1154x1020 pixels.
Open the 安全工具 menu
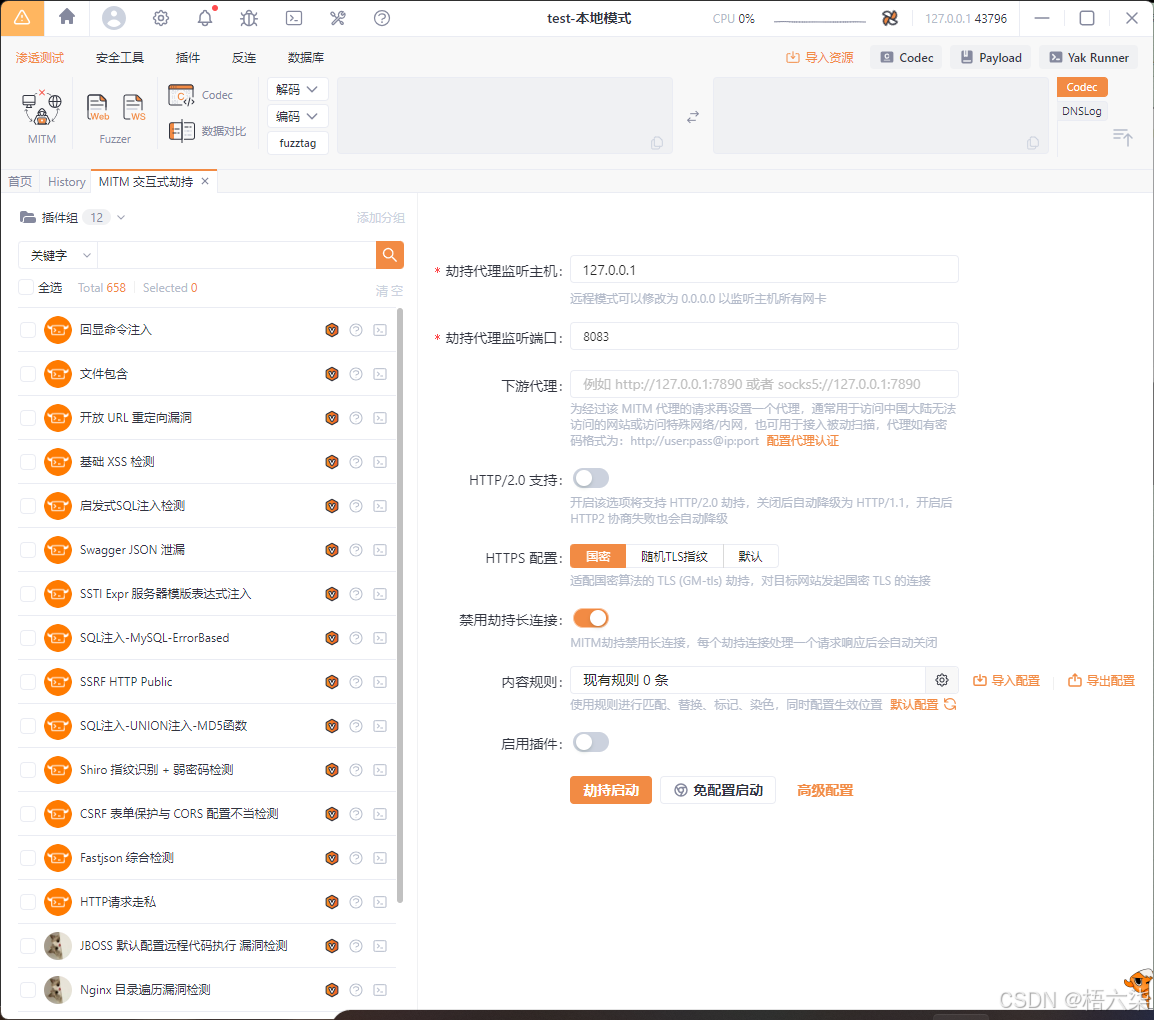(x=120, y=58)
